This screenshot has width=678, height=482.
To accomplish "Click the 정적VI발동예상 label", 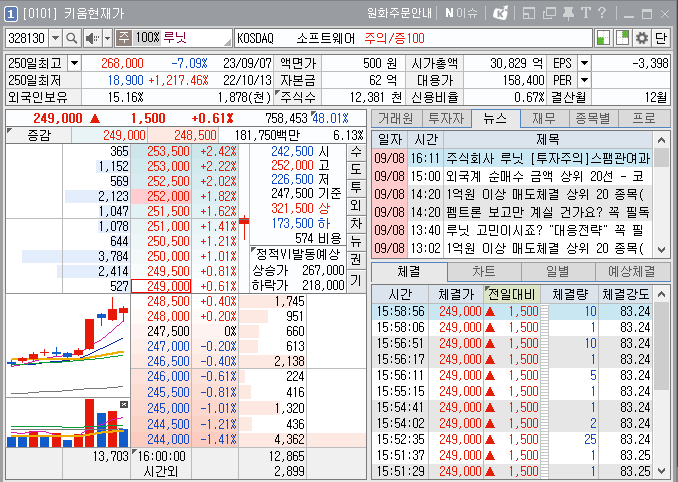I will [298, 254].
